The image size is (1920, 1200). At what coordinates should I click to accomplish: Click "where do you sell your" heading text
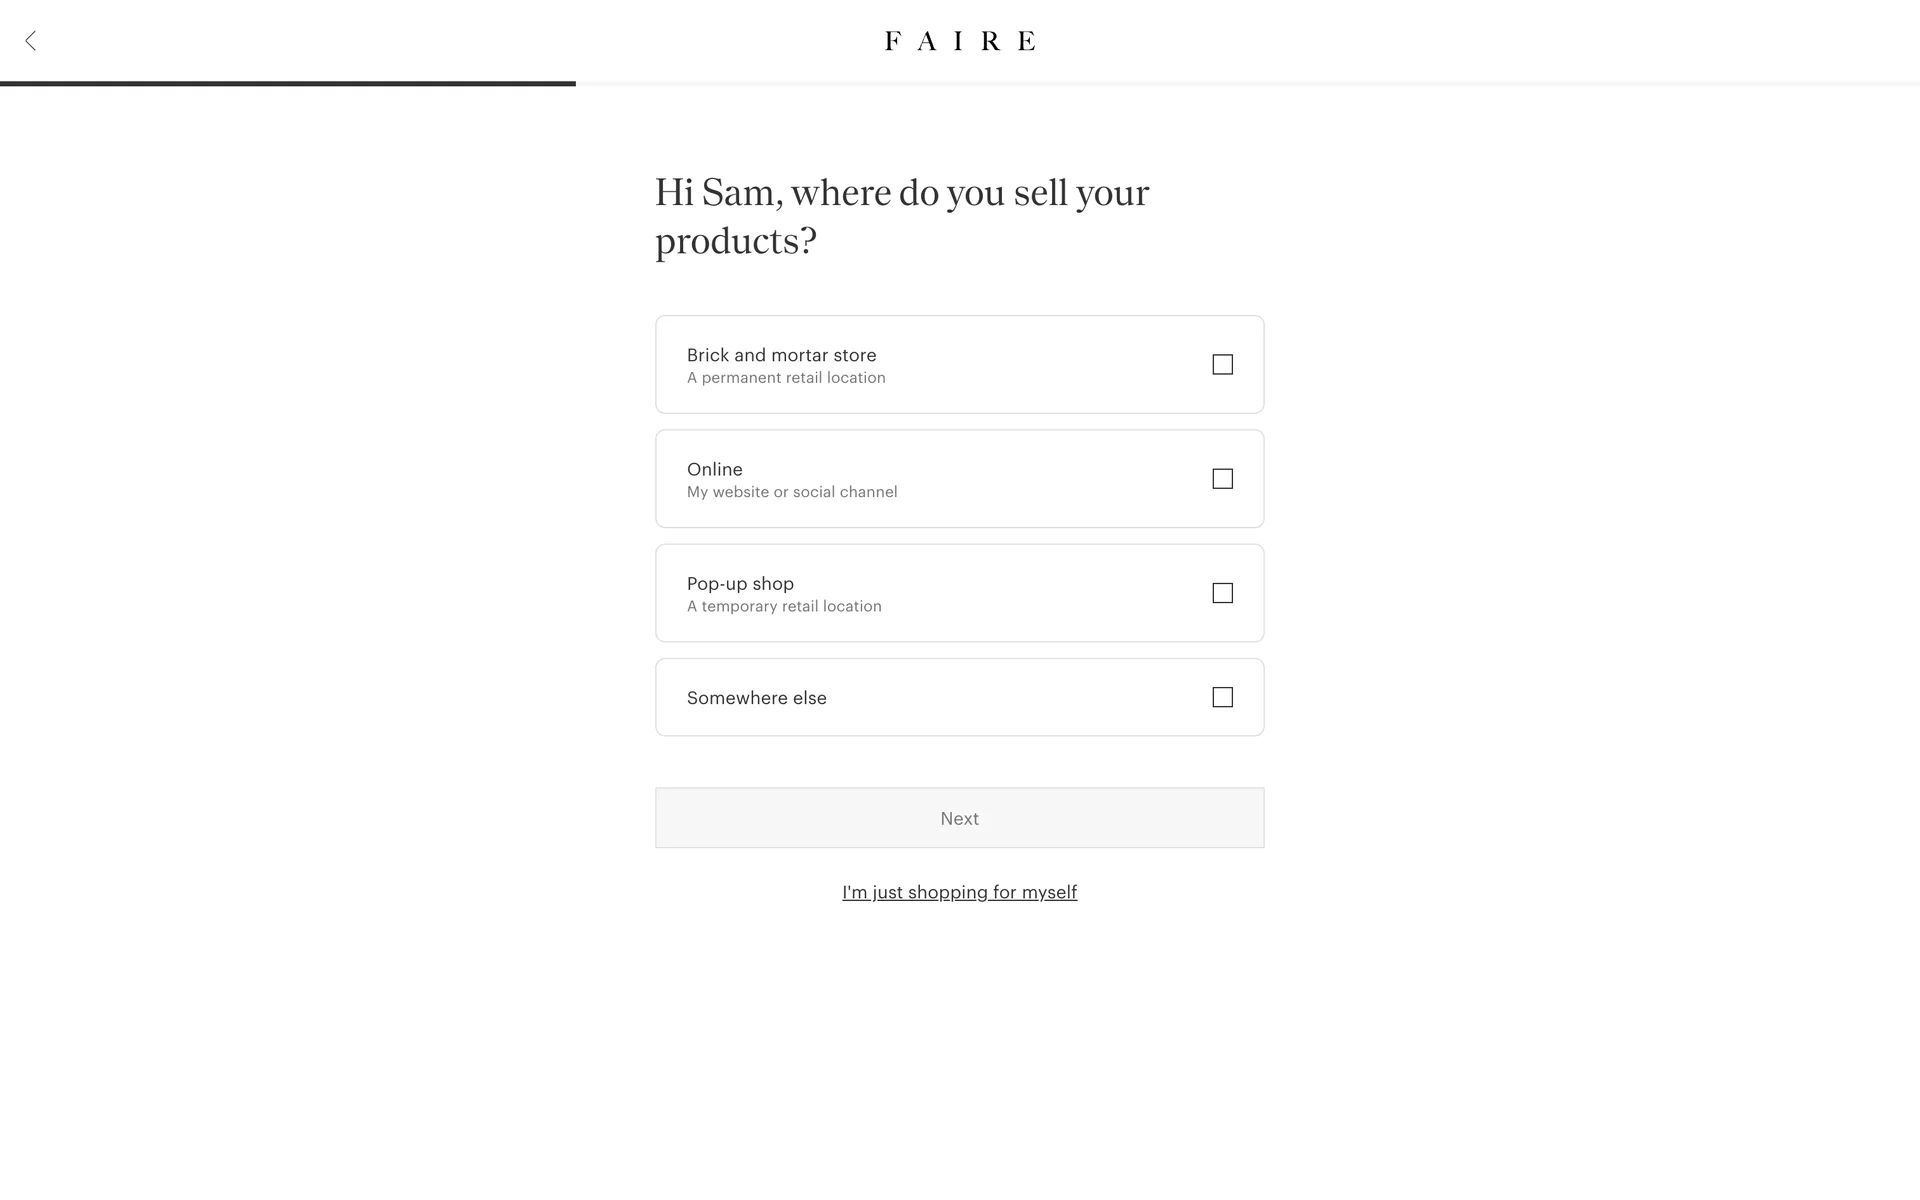pyautogui.click(x=970, y=192)
